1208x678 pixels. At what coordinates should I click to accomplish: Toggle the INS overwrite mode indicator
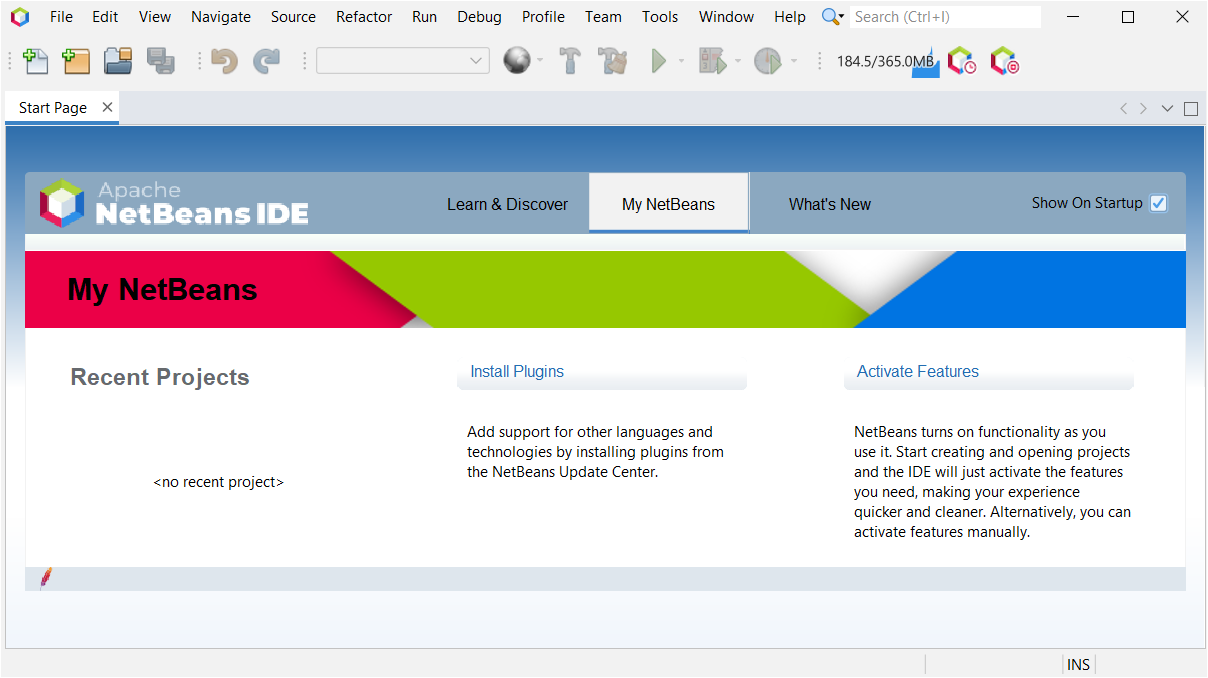click(1078, 664)
